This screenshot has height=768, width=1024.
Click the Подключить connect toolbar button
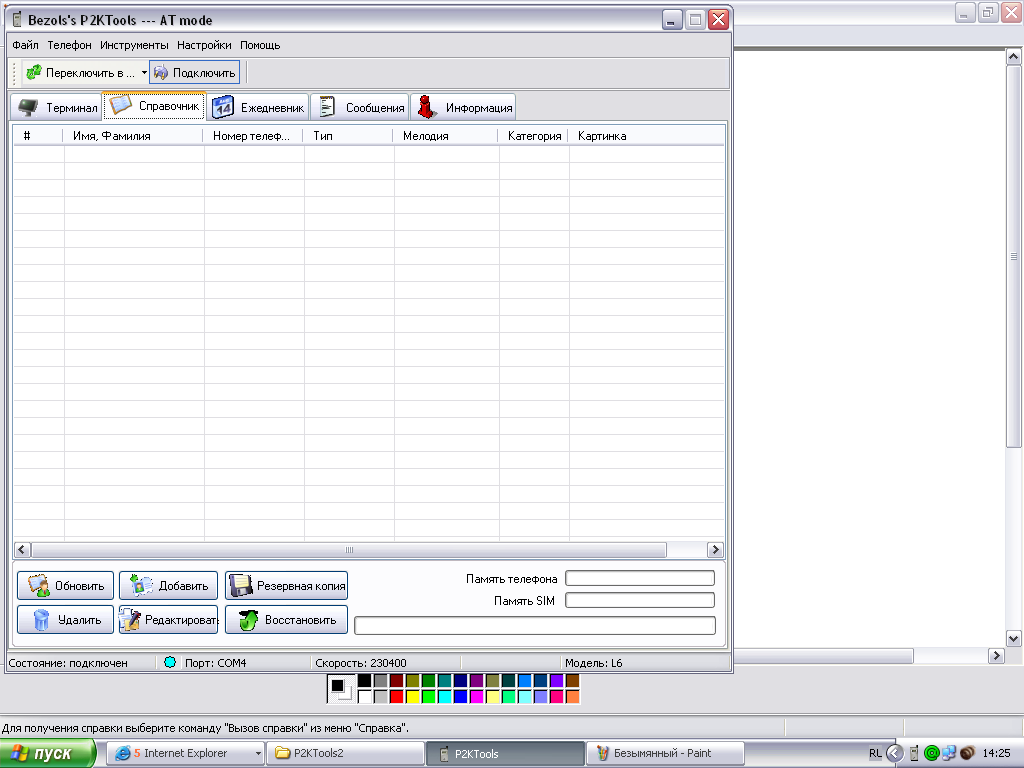195,72
